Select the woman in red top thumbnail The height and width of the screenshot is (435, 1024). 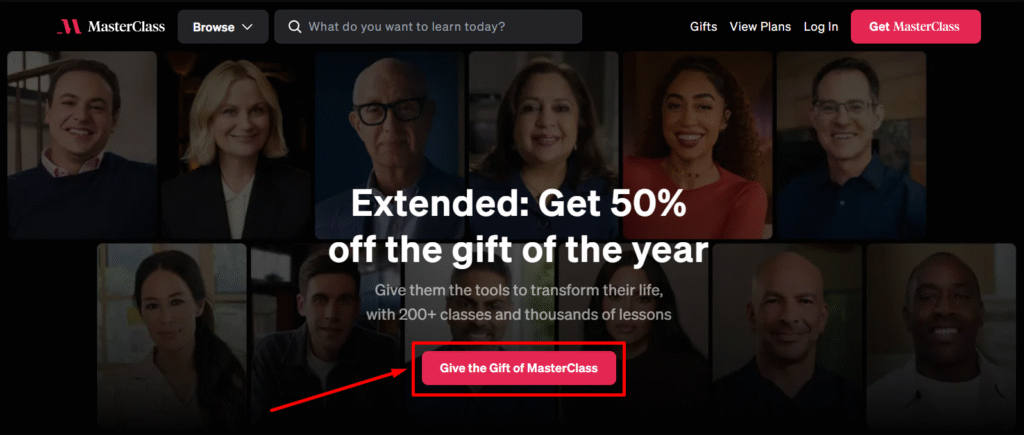coord(697,145)
